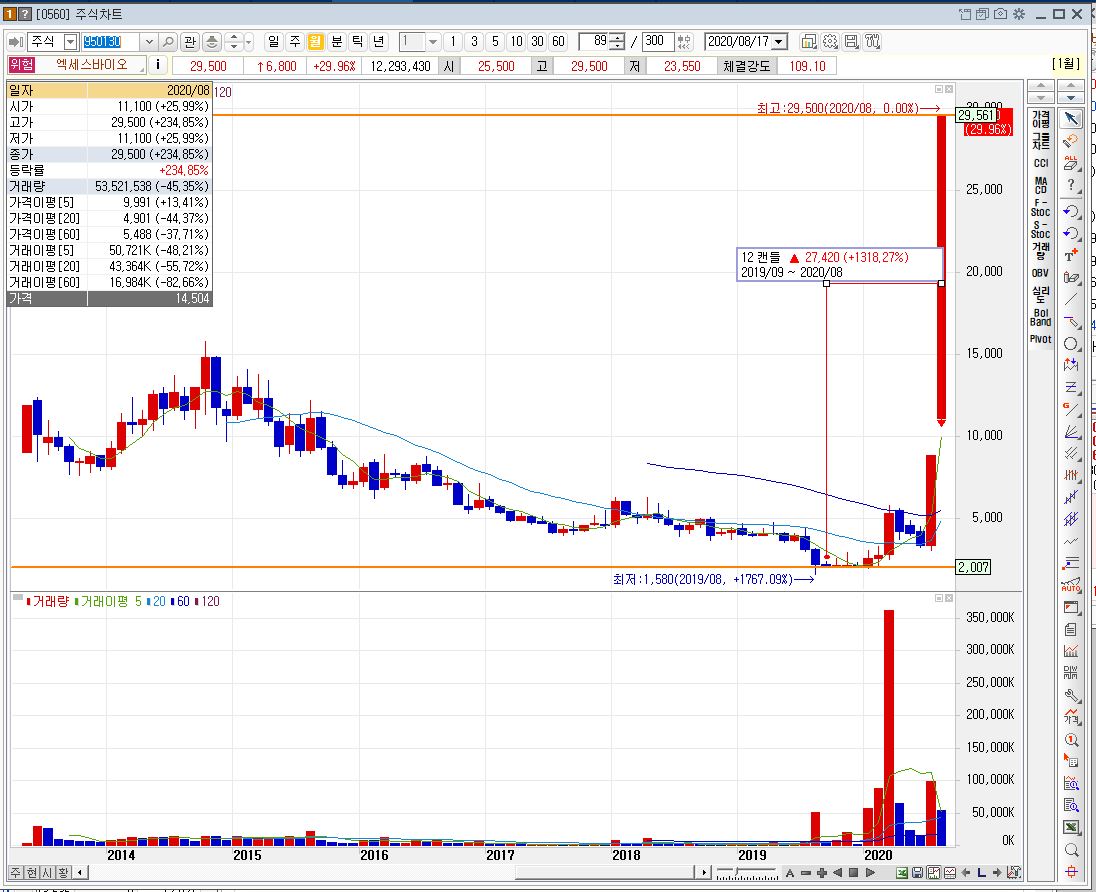Click the stock code input field 950130

coord(111,42)
